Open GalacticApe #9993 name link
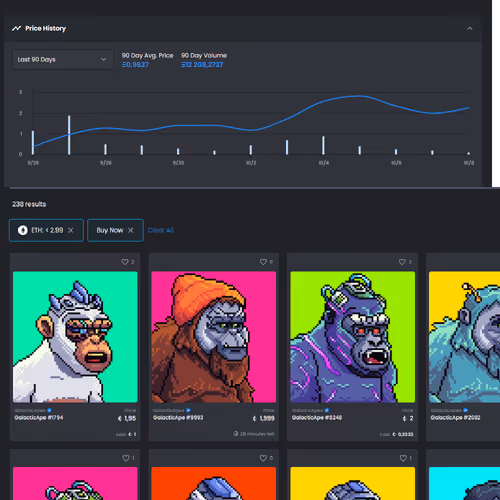500x500 pixels. tap(178, 418)
